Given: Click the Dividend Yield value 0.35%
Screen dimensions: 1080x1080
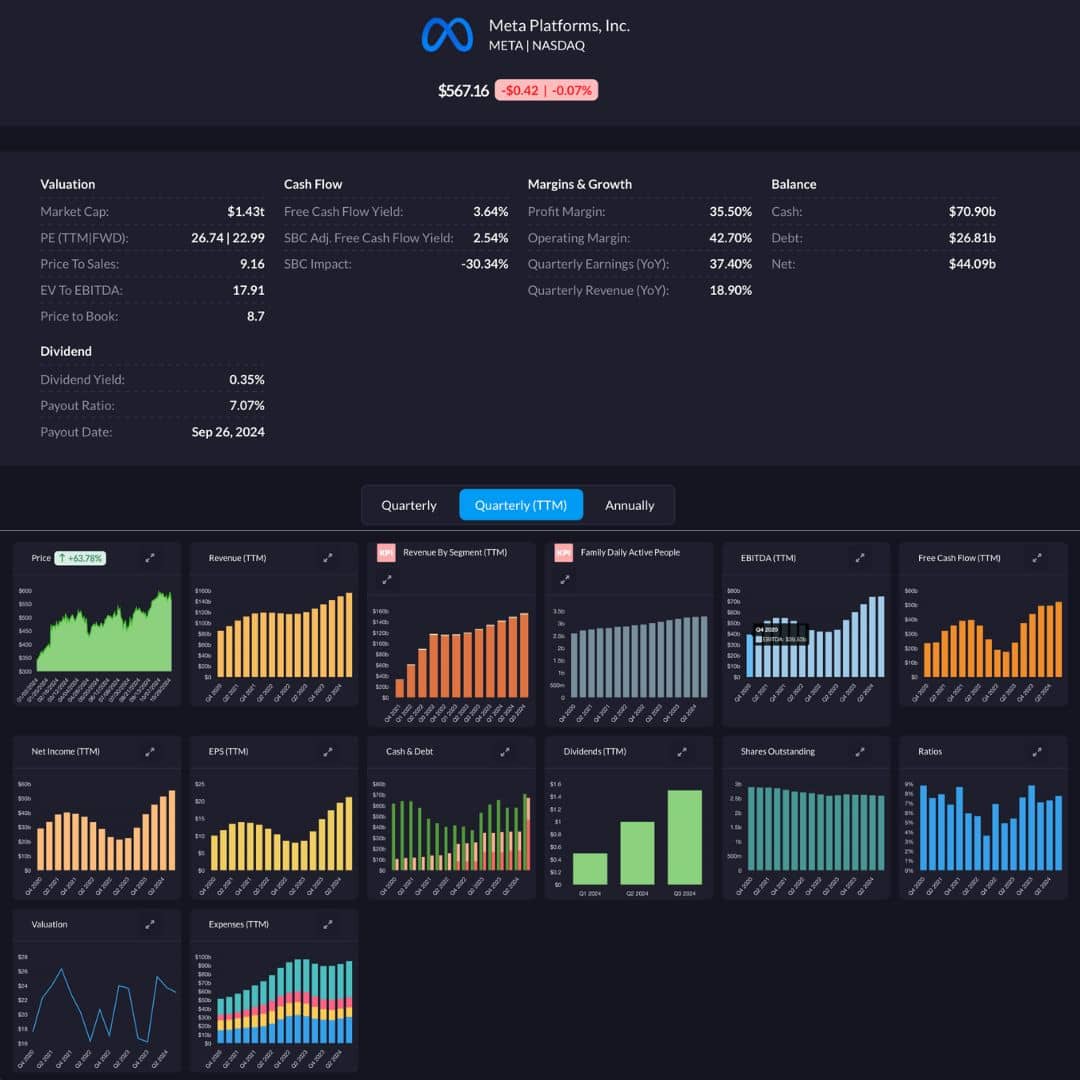Looking at the screenshot, I should pyautogui.click(x=247, y=380).
